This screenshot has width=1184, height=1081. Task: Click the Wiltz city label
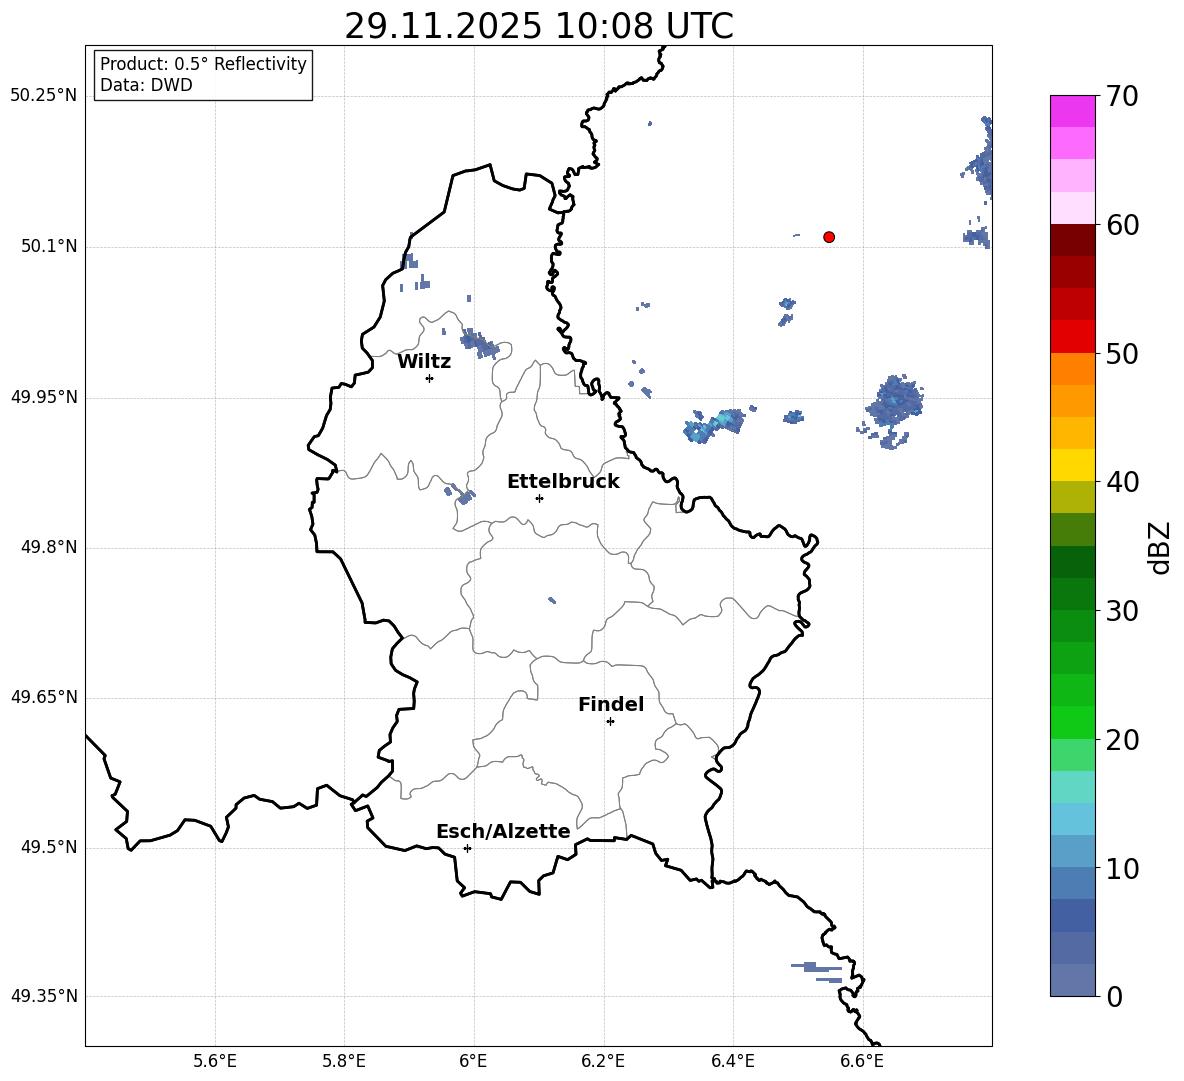tap(424, 362)
